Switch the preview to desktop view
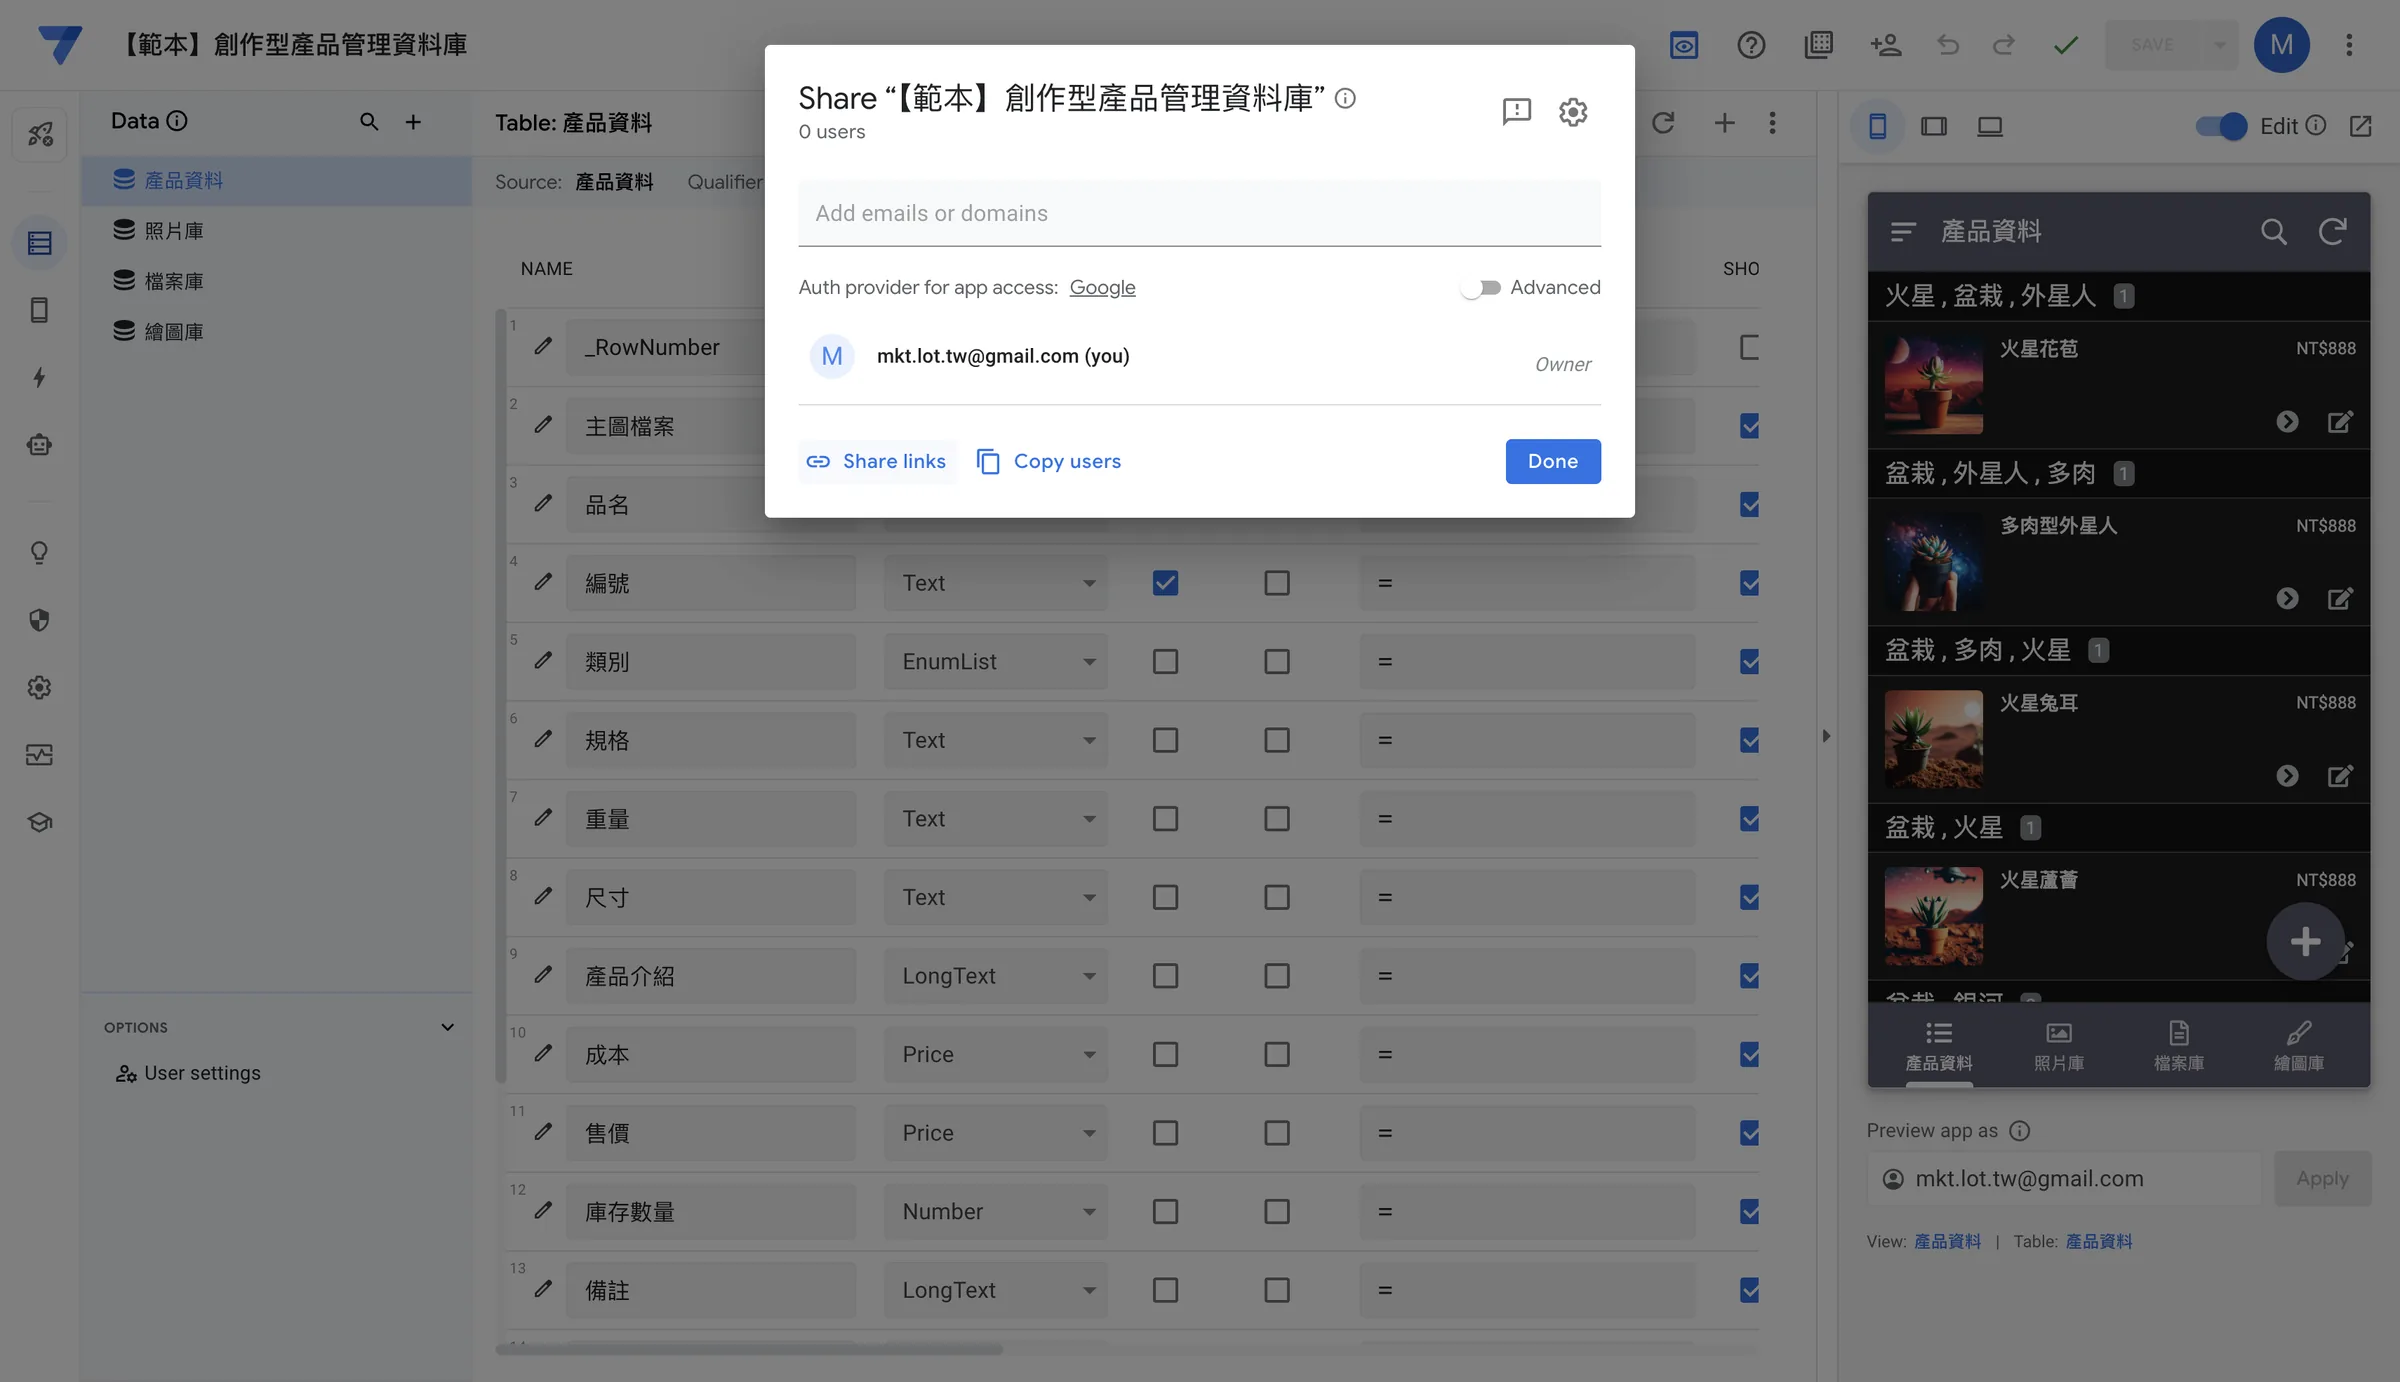The height and width of the screenshot is (1382, 2400). point(1990,126)
